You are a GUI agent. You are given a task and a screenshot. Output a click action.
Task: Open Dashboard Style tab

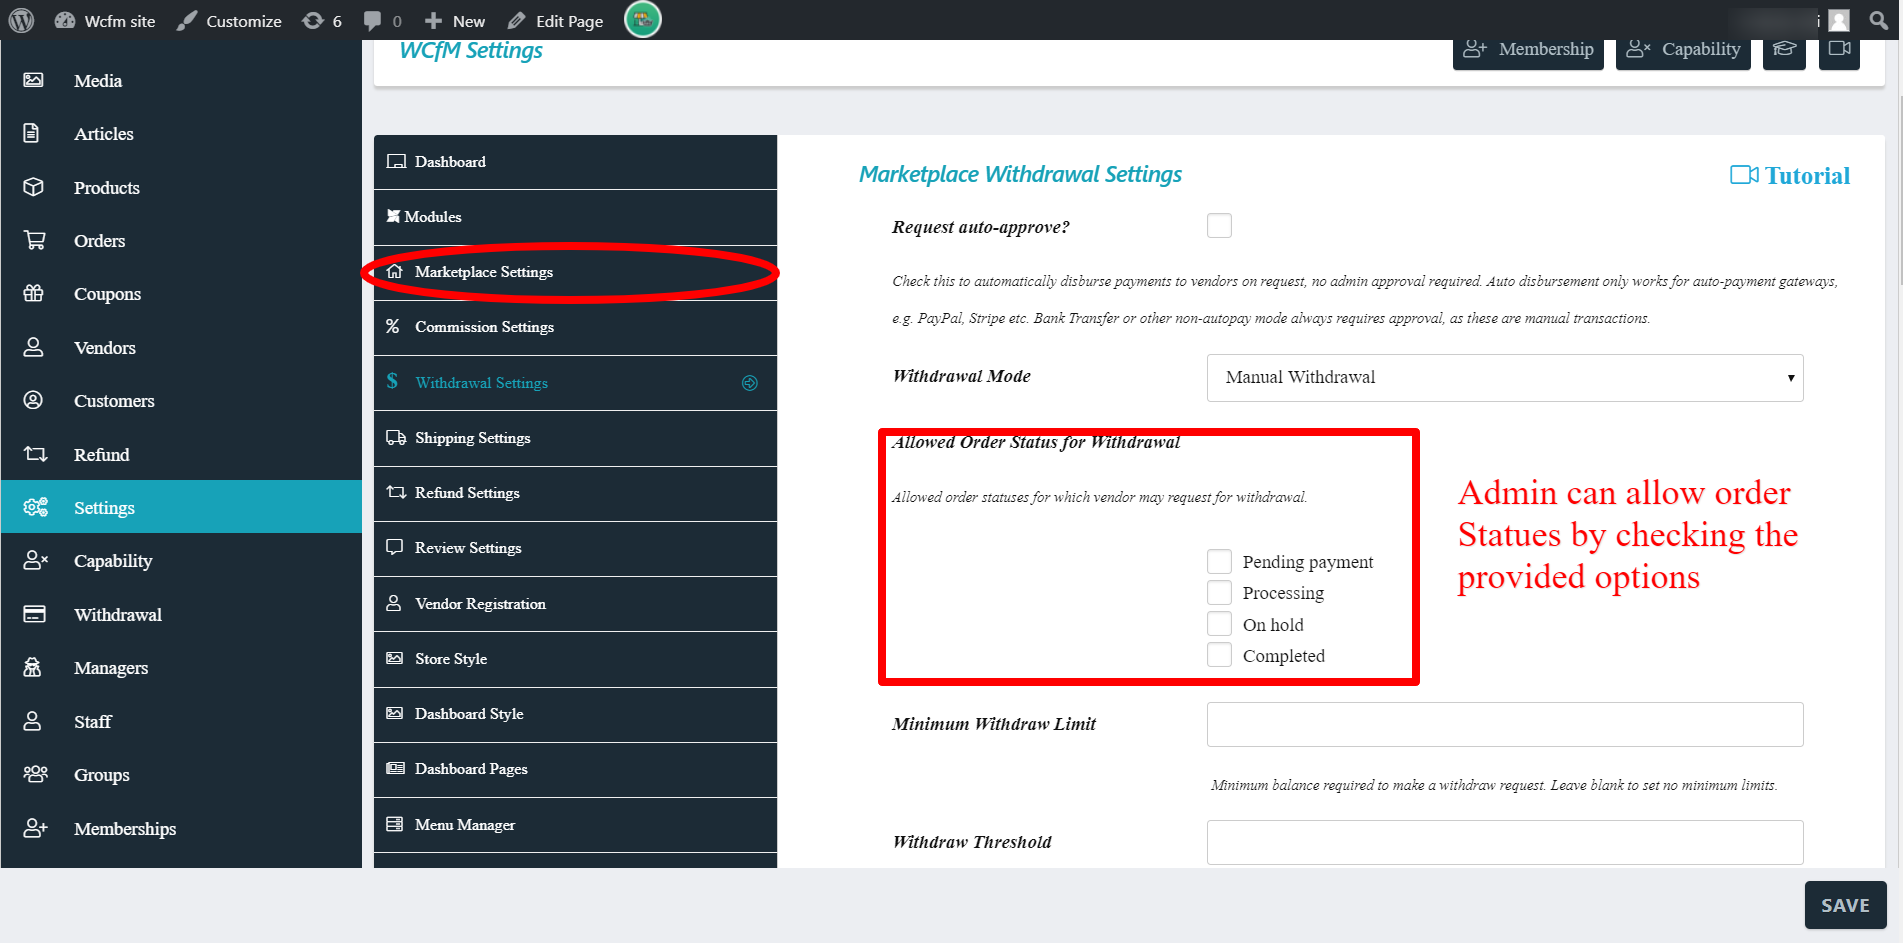pyautogui.click(x=575, y=714)
